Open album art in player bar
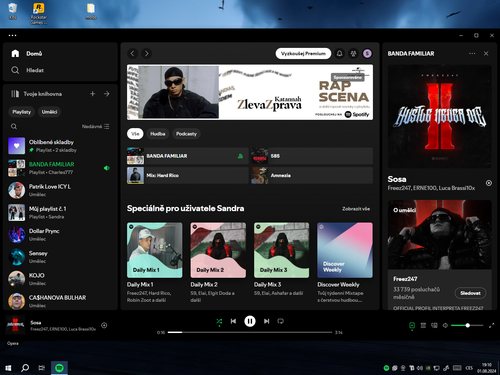This screenshot has height=375, width=500. click(x=15, y=325)
